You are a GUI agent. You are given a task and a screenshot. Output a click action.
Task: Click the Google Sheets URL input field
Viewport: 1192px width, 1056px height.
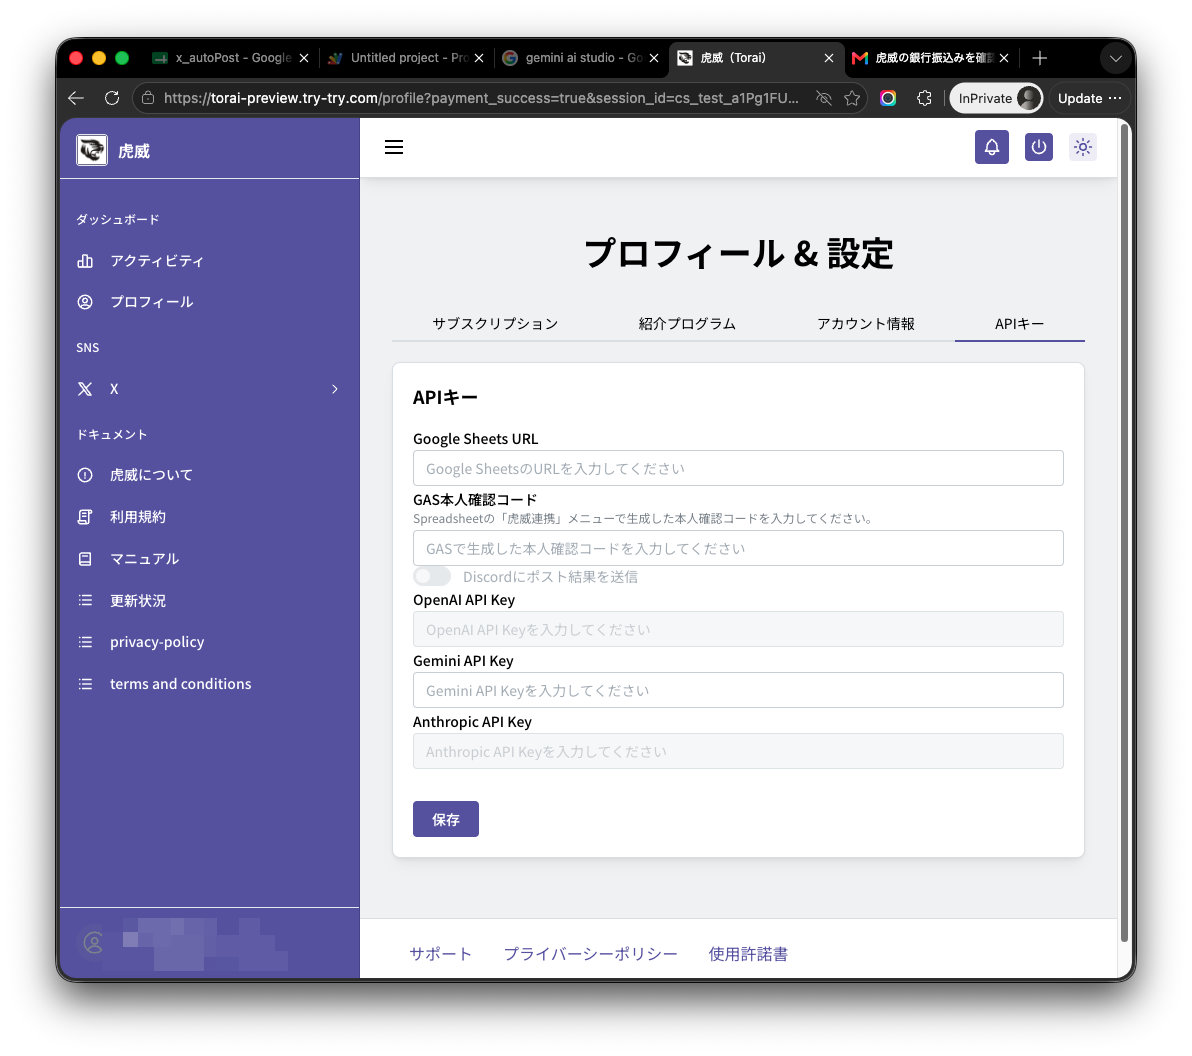pyautogui.click(x=738, y=468)
